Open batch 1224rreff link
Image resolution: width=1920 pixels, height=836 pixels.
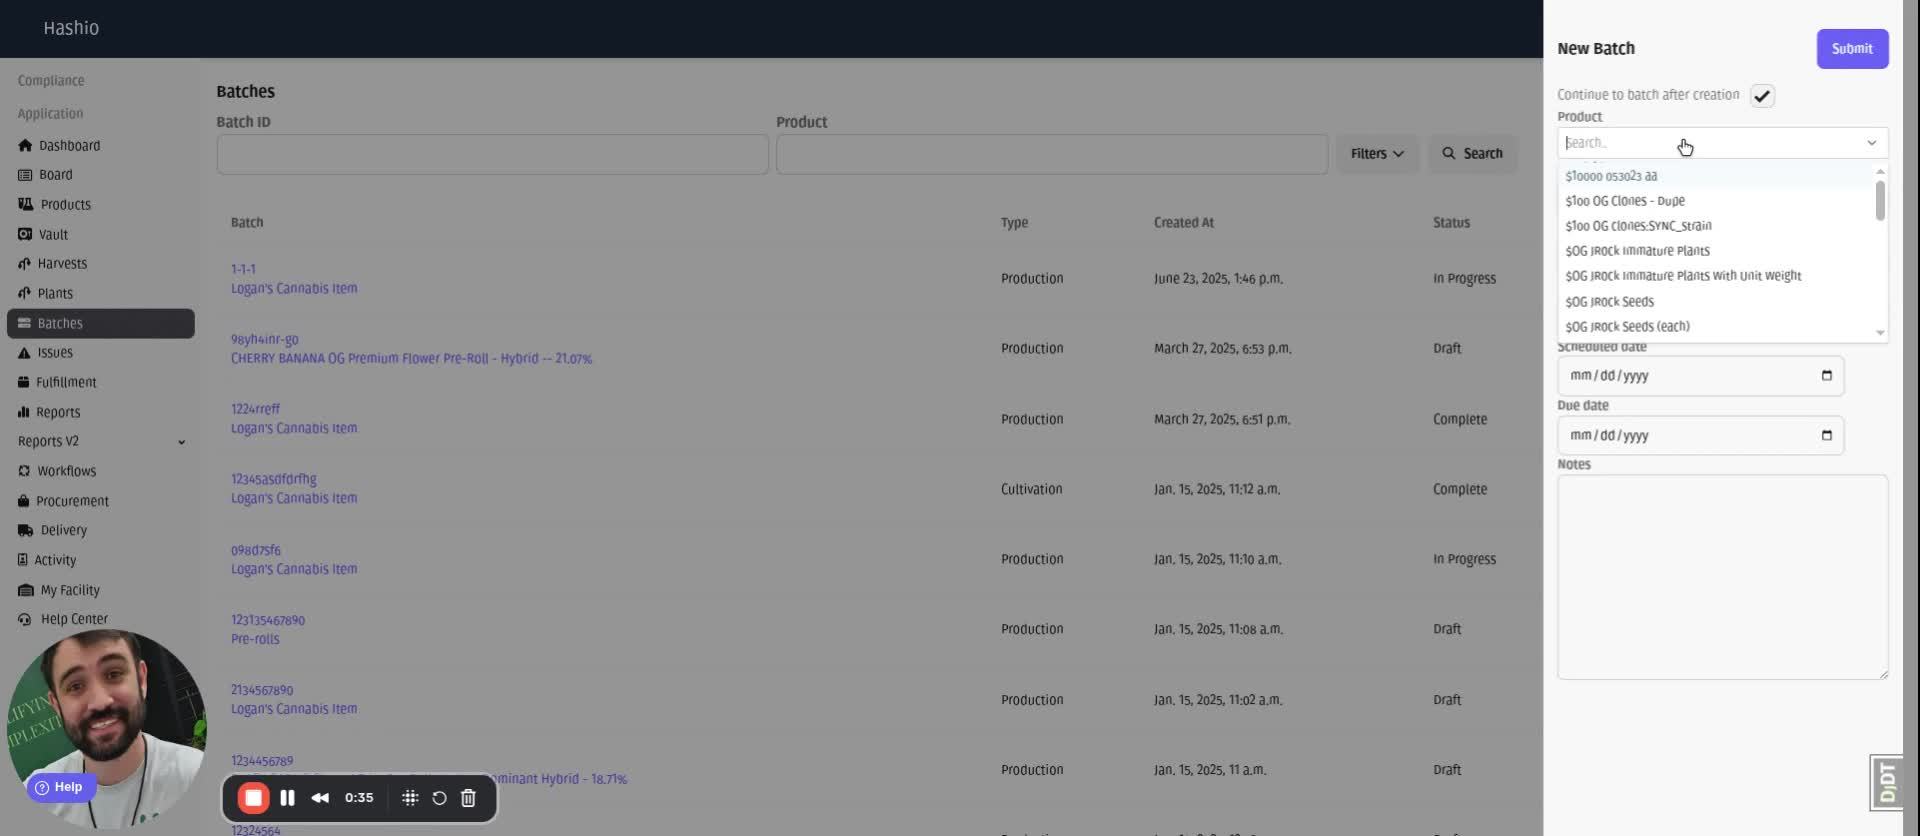point(255,409)
